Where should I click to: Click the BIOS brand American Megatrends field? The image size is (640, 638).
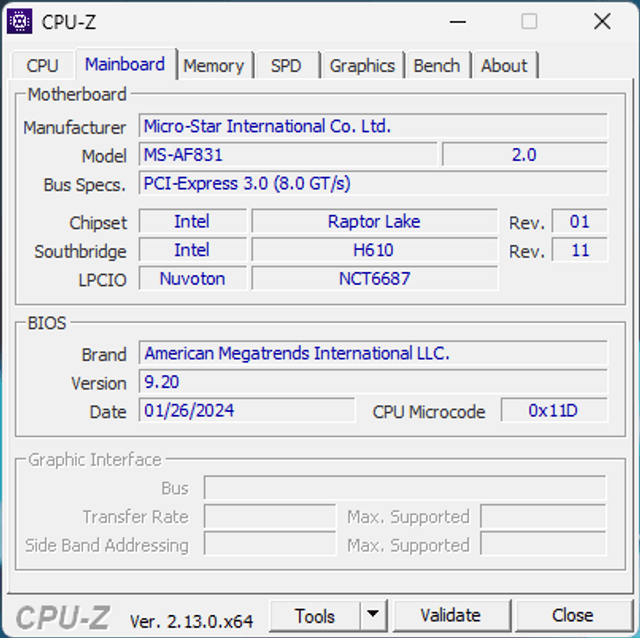click(373, 353)
